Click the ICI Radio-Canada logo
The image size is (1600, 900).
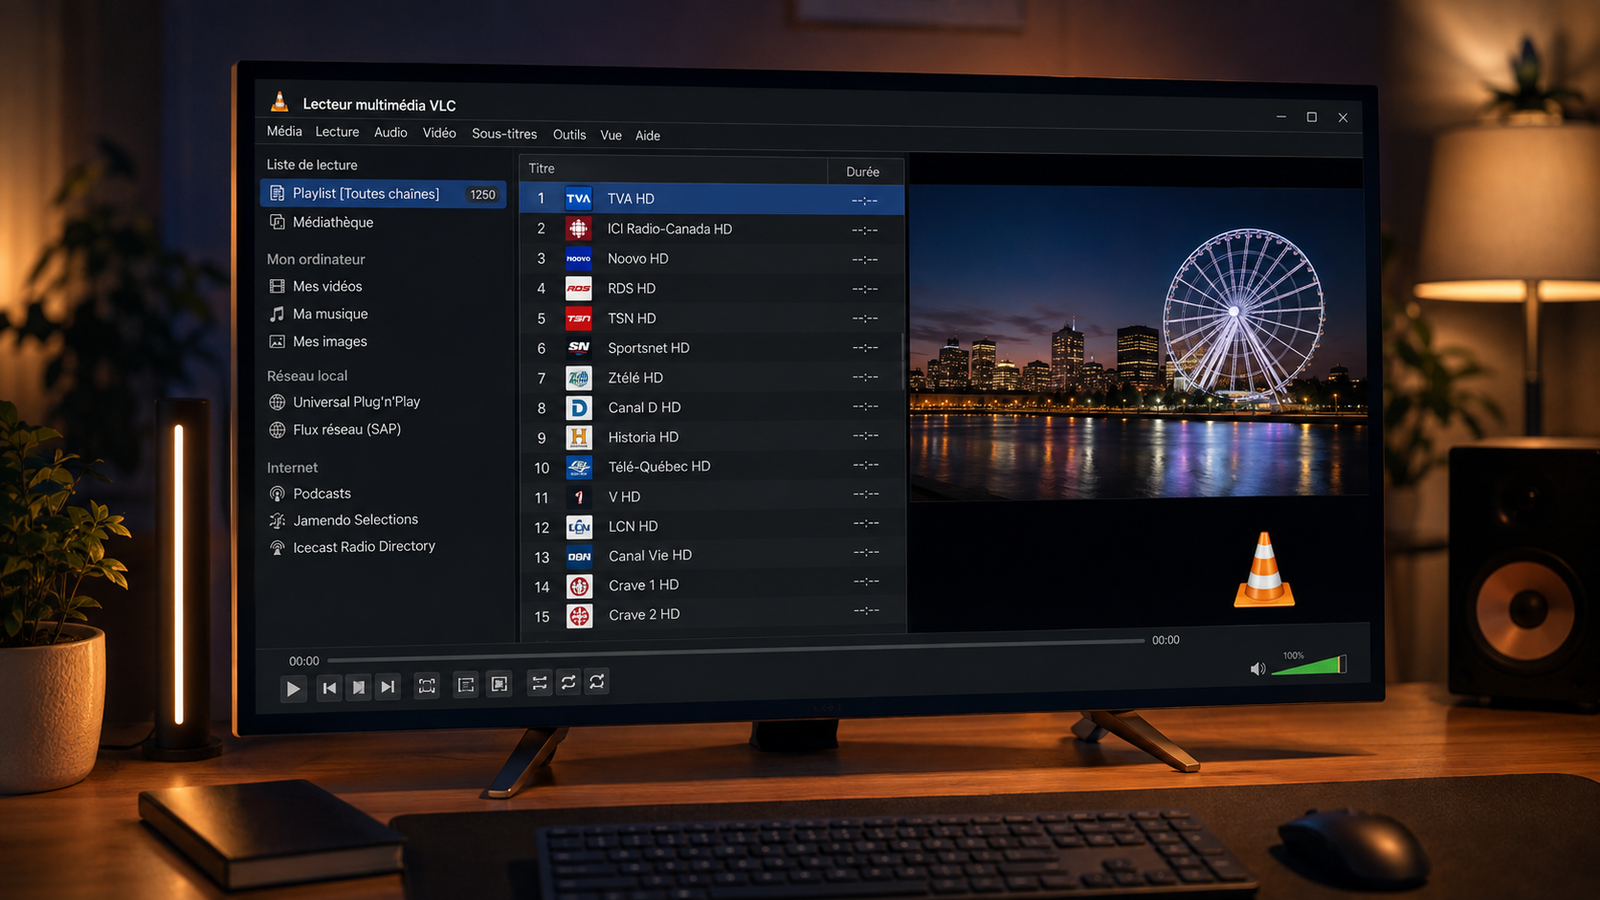tap(578, 228)
